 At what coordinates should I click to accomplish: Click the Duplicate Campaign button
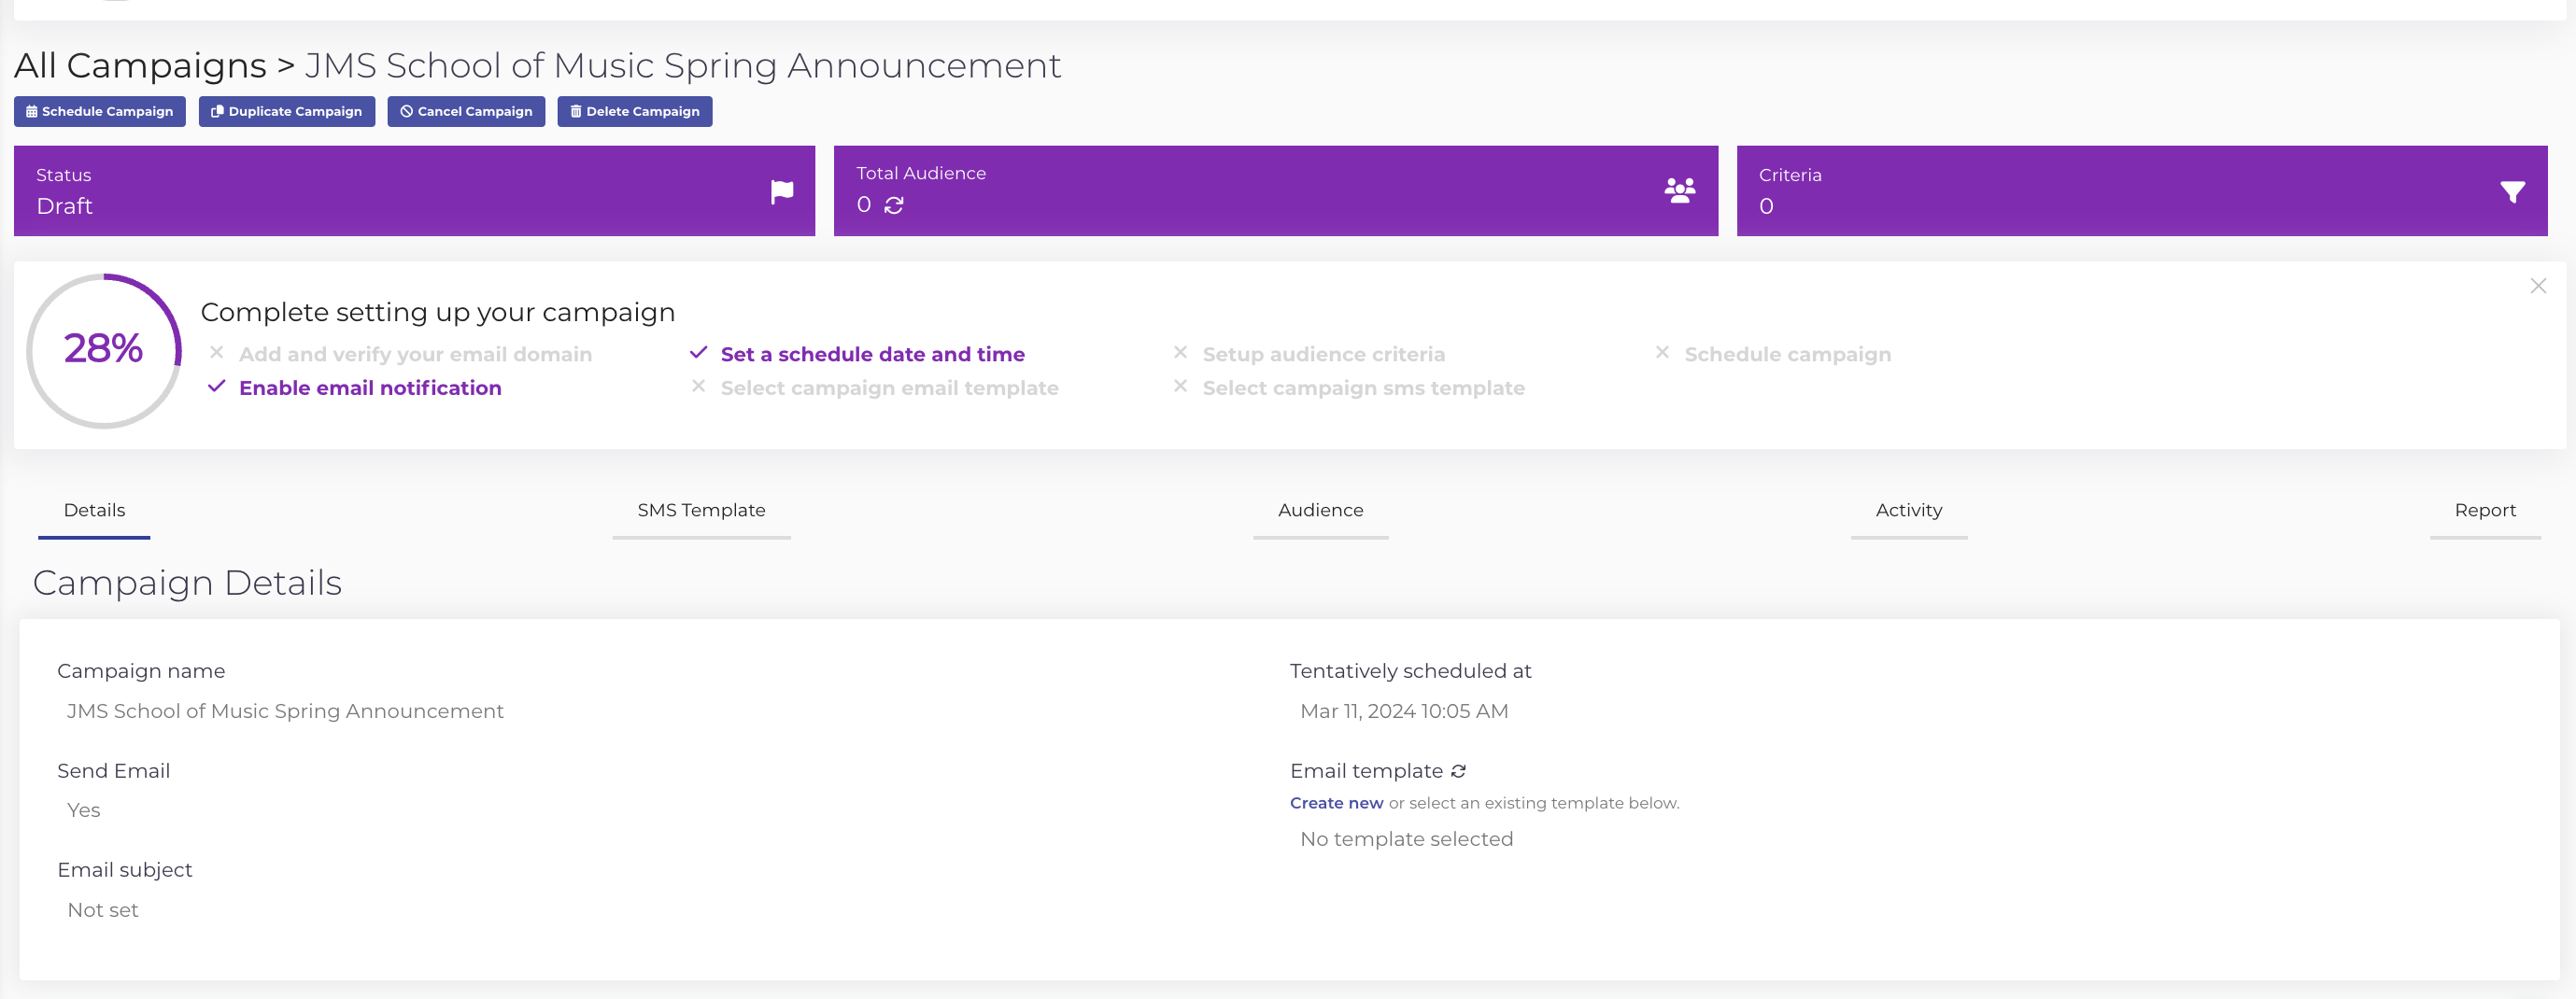coord(286,111)
